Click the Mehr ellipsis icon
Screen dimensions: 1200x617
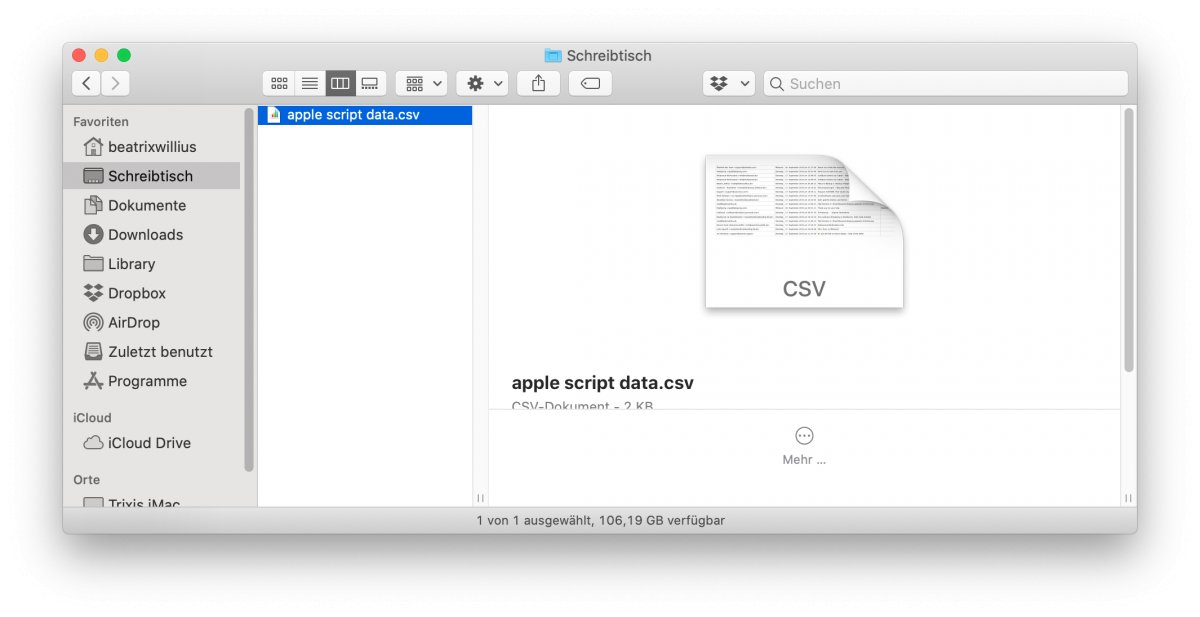[x=804, y=436]
